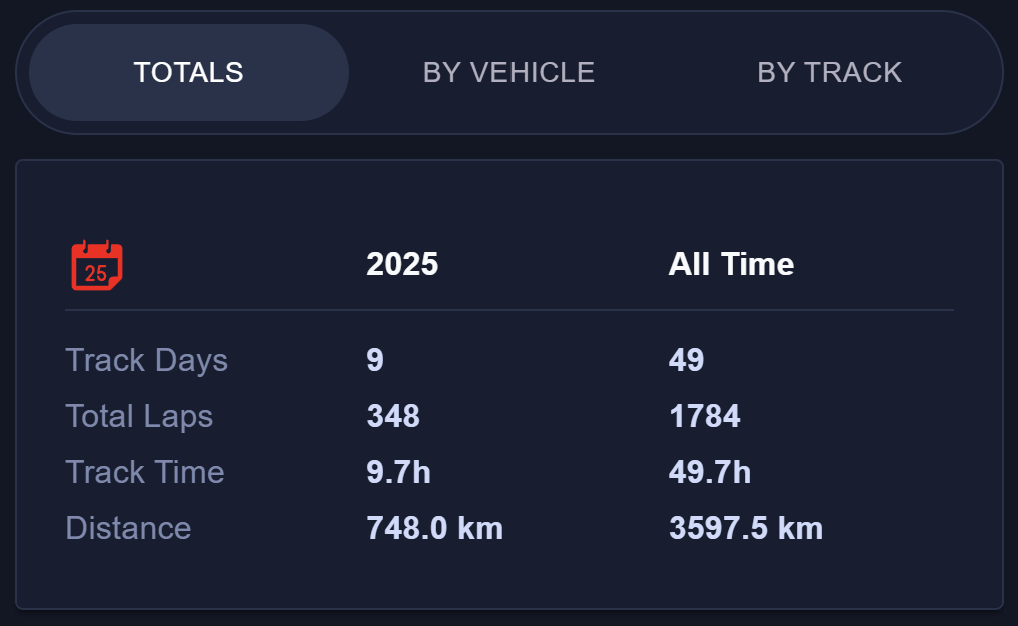Select the 2025 column header
This screenshot has height=626, width=1018.
coord(402,264)
